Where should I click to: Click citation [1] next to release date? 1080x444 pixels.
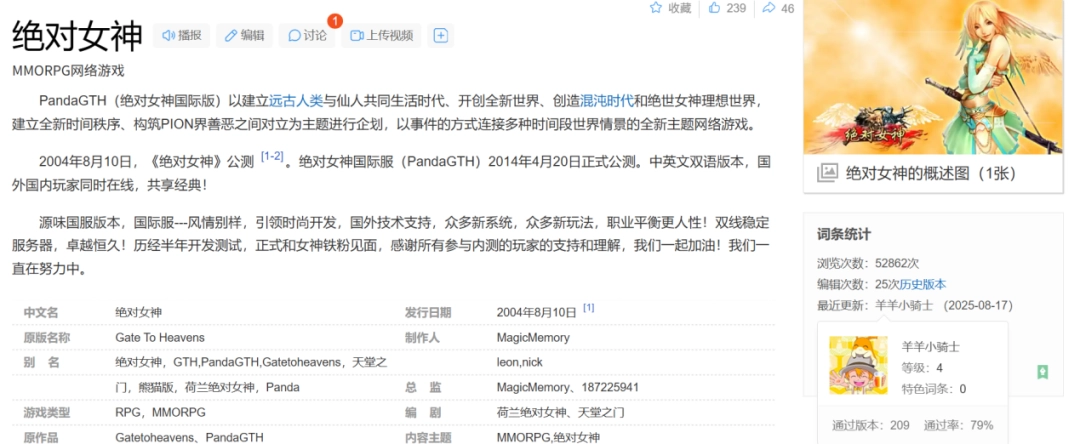pyautogui.click(x=589, y=309)
